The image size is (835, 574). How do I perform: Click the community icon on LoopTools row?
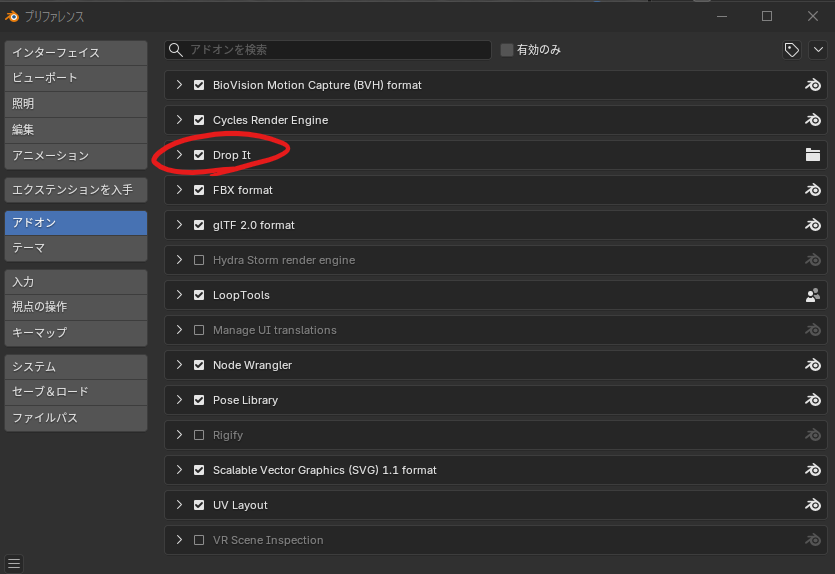tap(812, 295)
